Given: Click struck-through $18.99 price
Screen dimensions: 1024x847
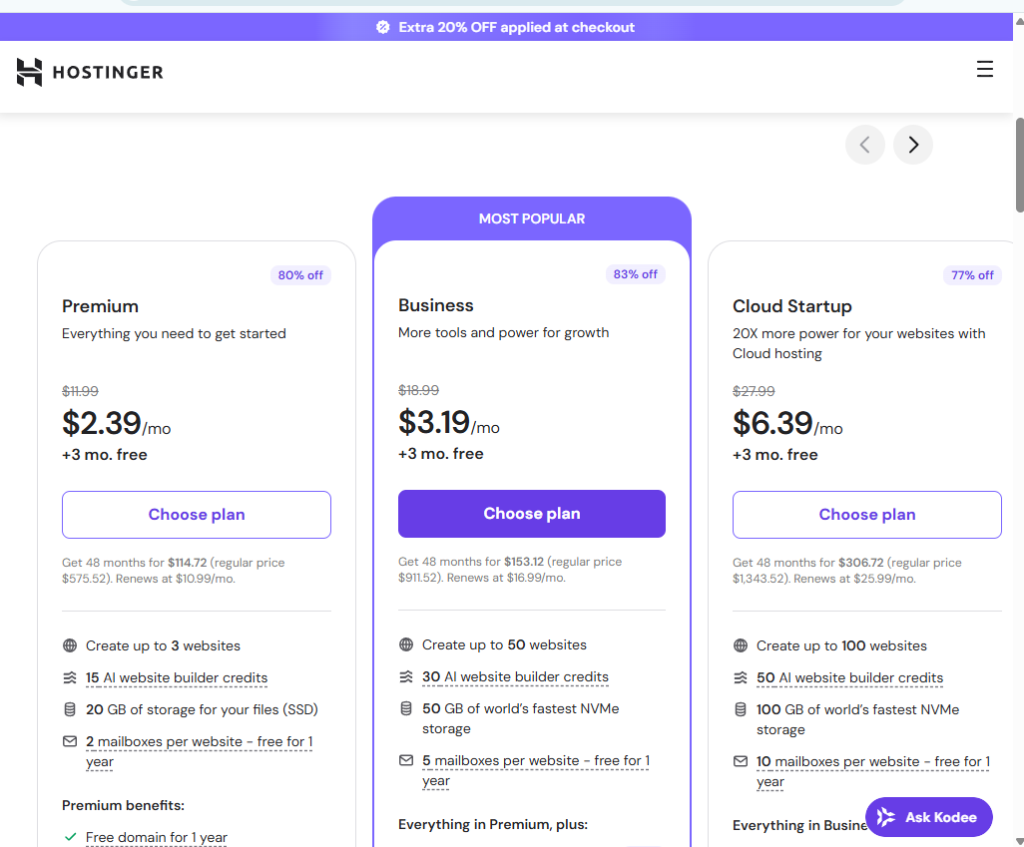Looking at the screenshot, I should [x=419, y=390].
